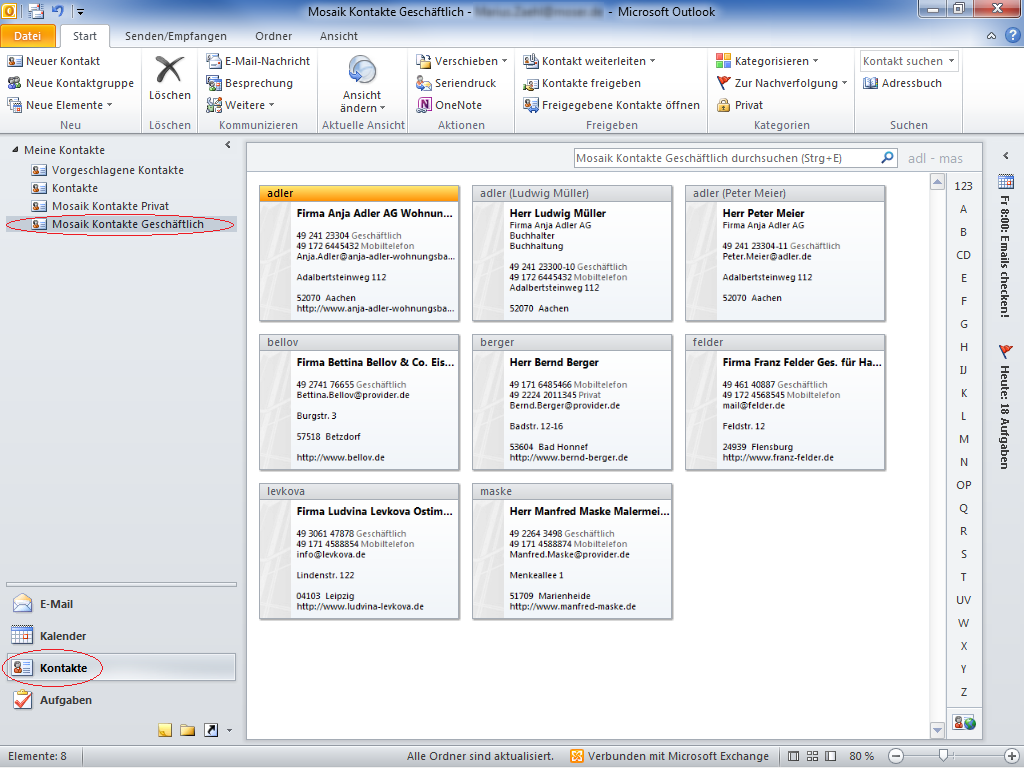This screenshot has height=768, width=1024.
Task: Open the Ansicht ändern view dropdown
Action: [x=362, y=83]
